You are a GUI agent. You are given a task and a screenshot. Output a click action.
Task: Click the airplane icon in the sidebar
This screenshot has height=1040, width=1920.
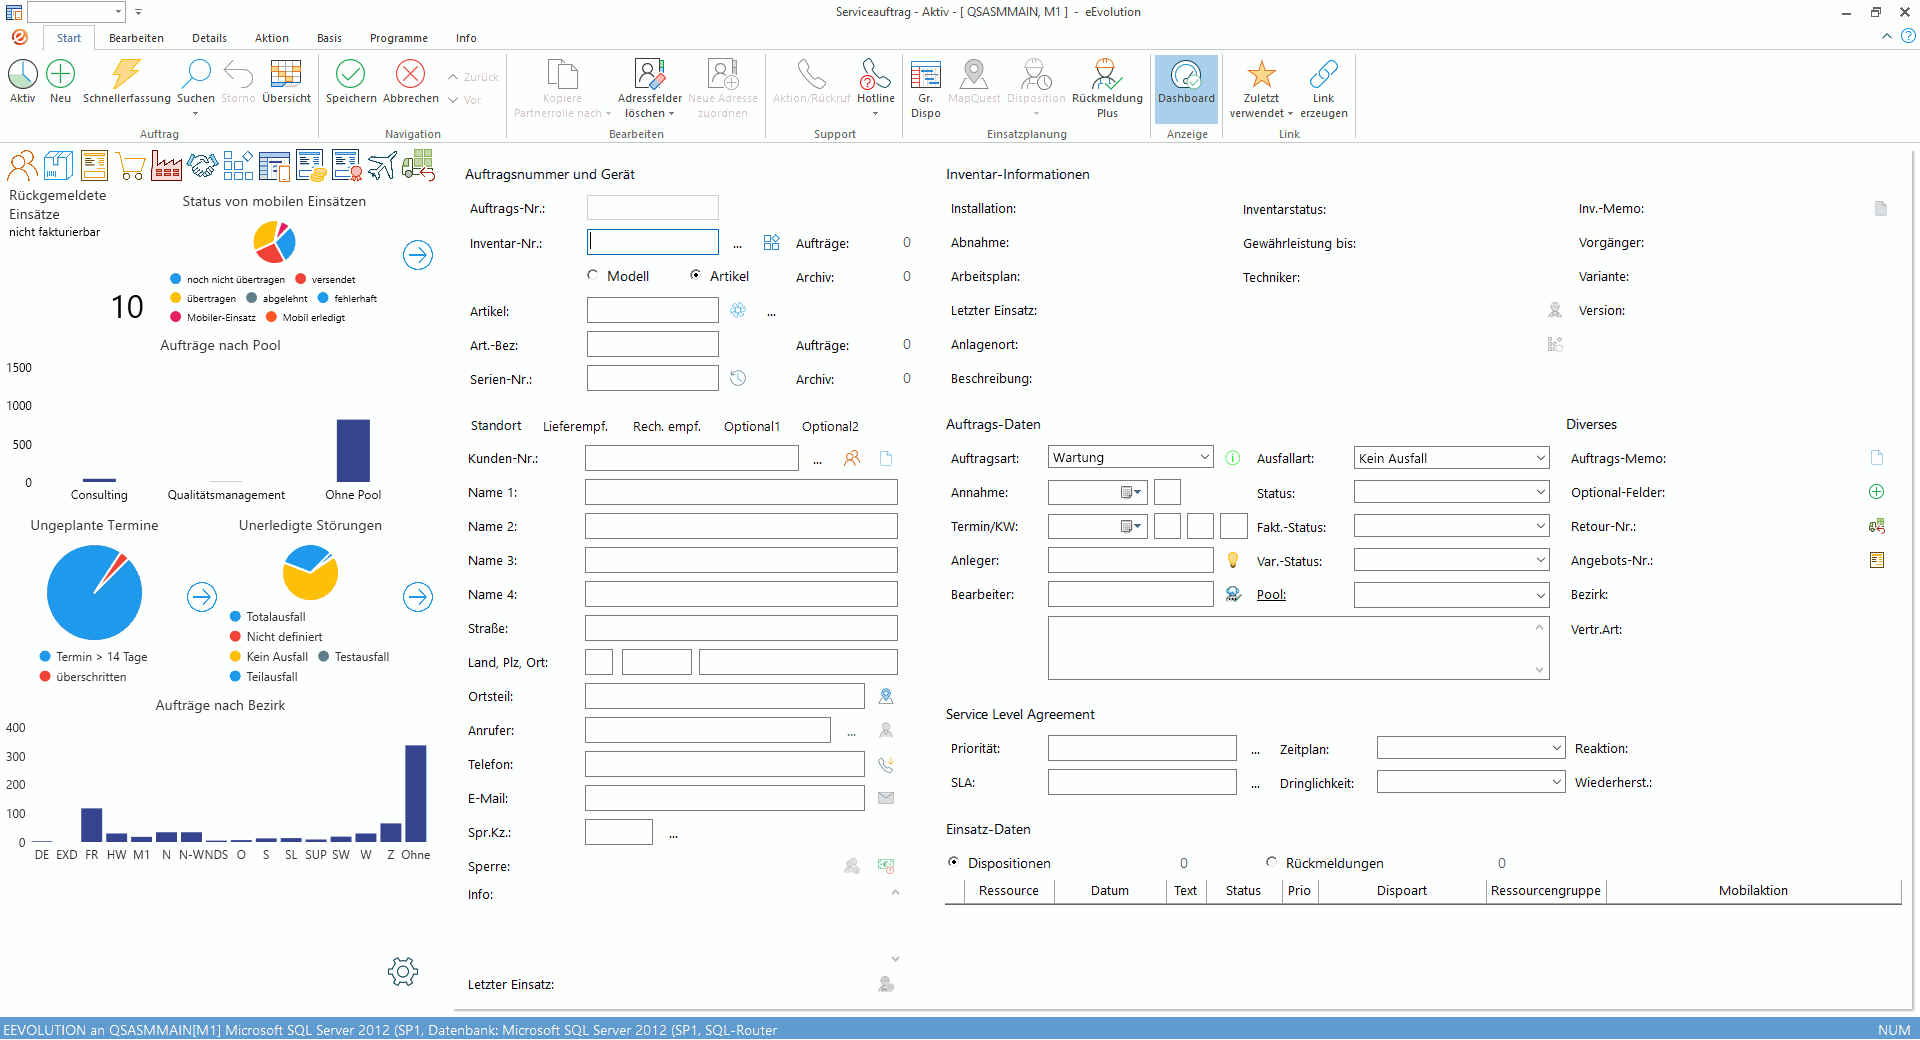pos(382,165)
